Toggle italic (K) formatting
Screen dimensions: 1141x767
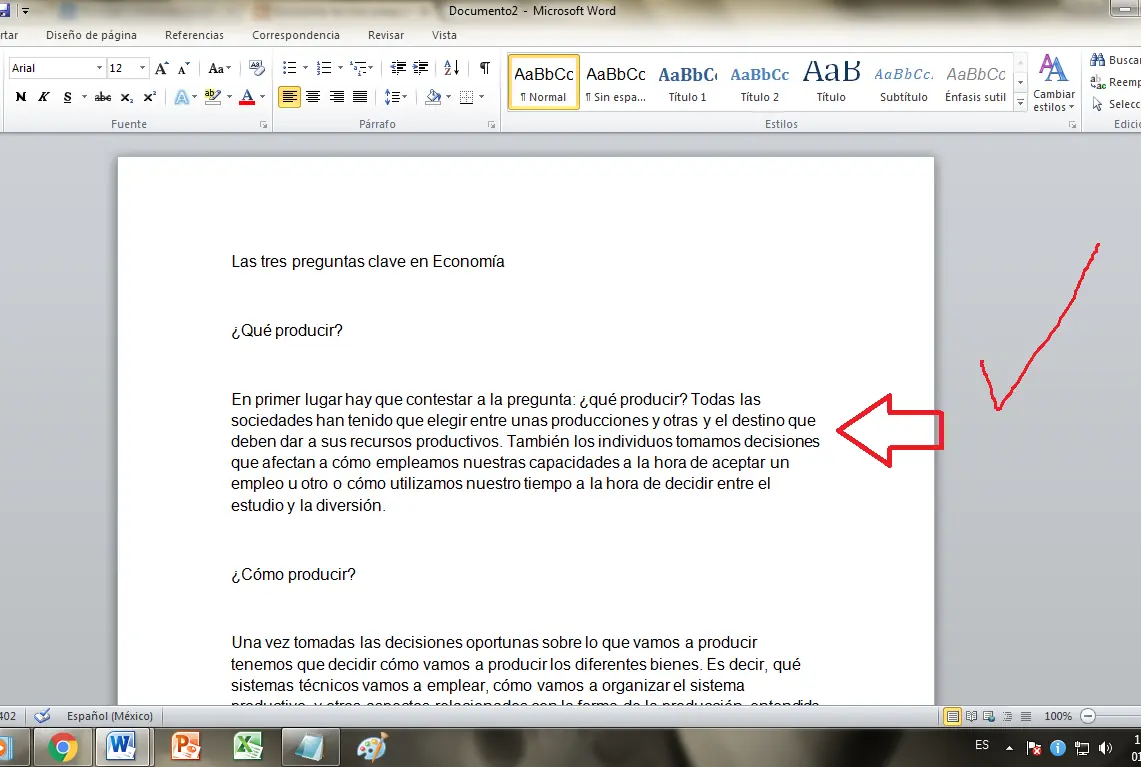point(44,97)
